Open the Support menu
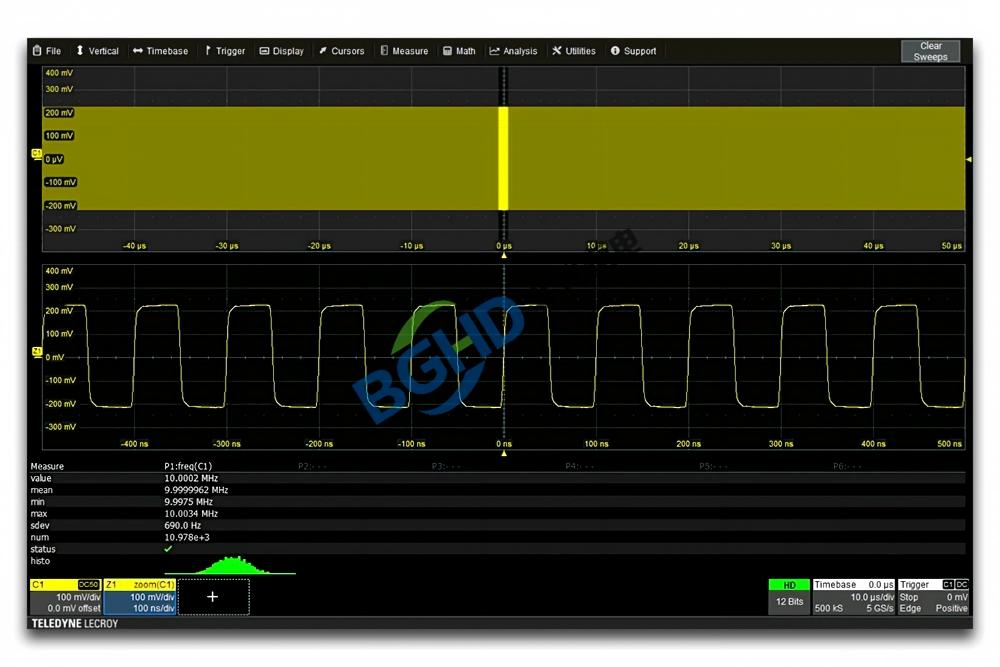The image size is (1000, 667). [633, 51]
